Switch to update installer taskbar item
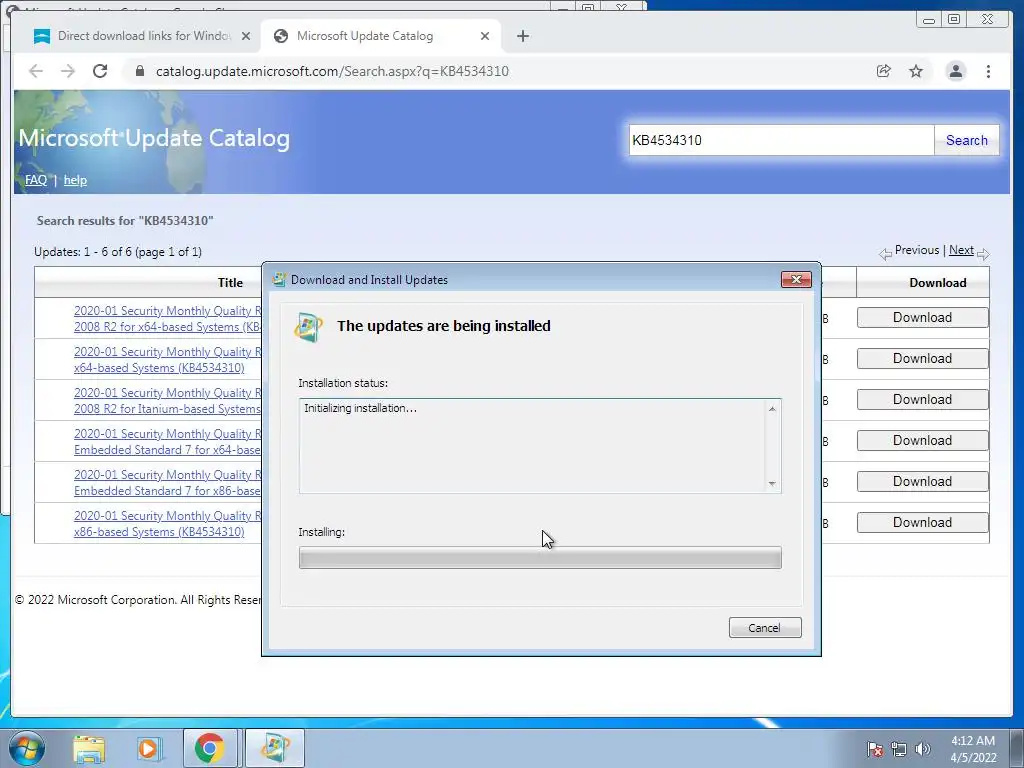 [275, 748]
